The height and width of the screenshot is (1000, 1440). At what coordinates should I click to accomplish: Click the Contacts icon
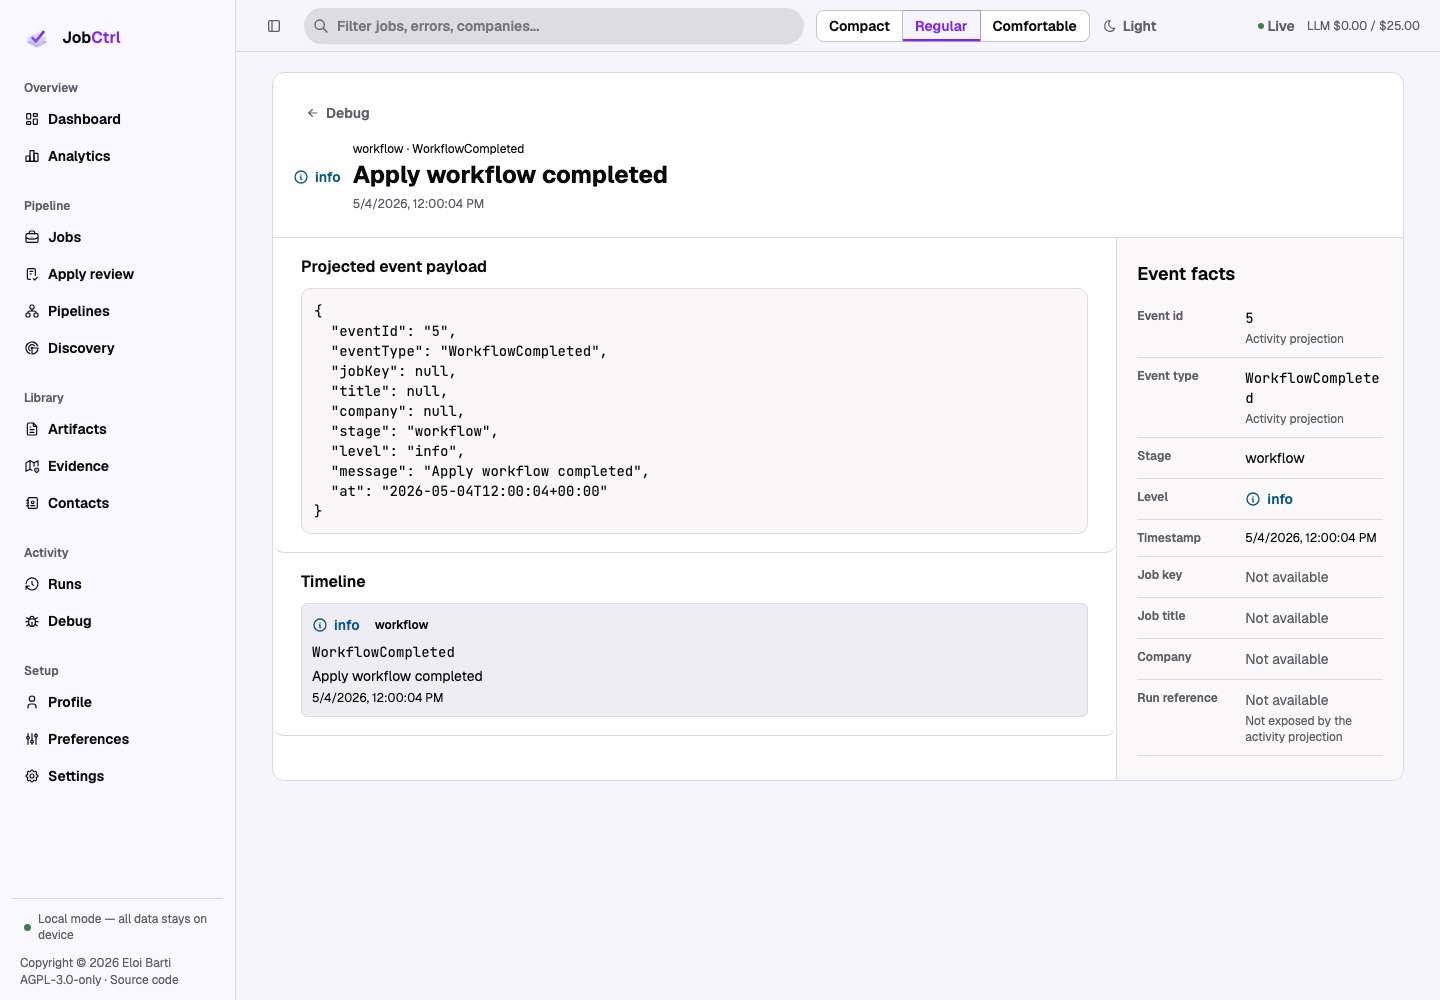coord(32,503)
